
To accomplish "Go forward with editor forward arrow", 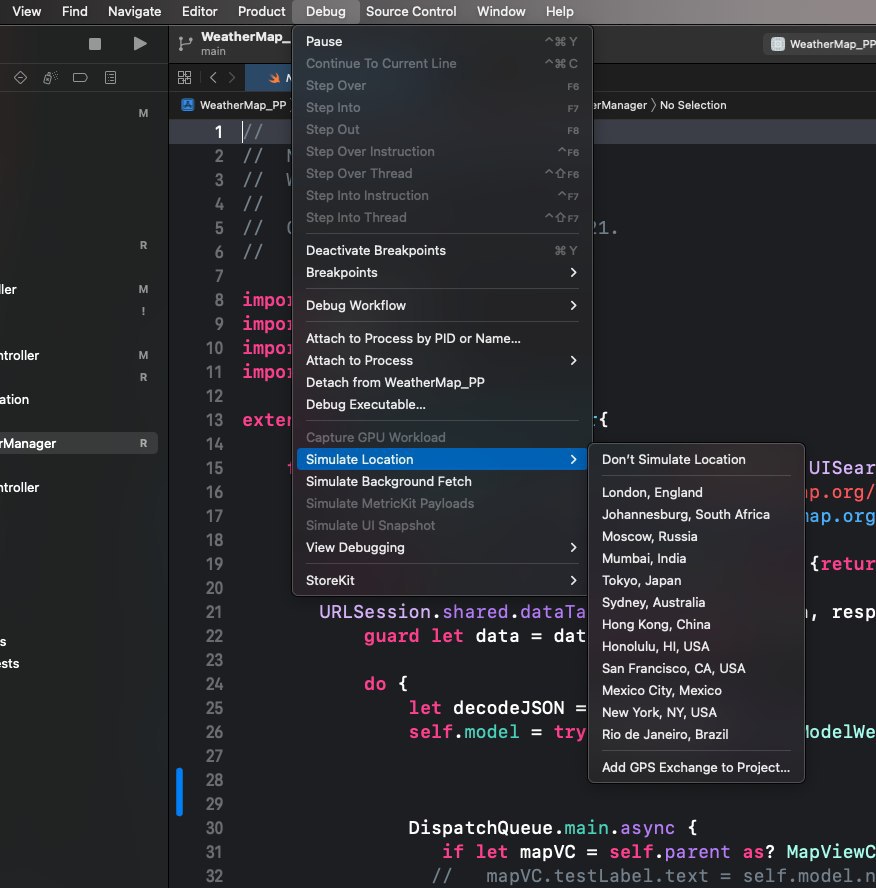I will (232, 78).
